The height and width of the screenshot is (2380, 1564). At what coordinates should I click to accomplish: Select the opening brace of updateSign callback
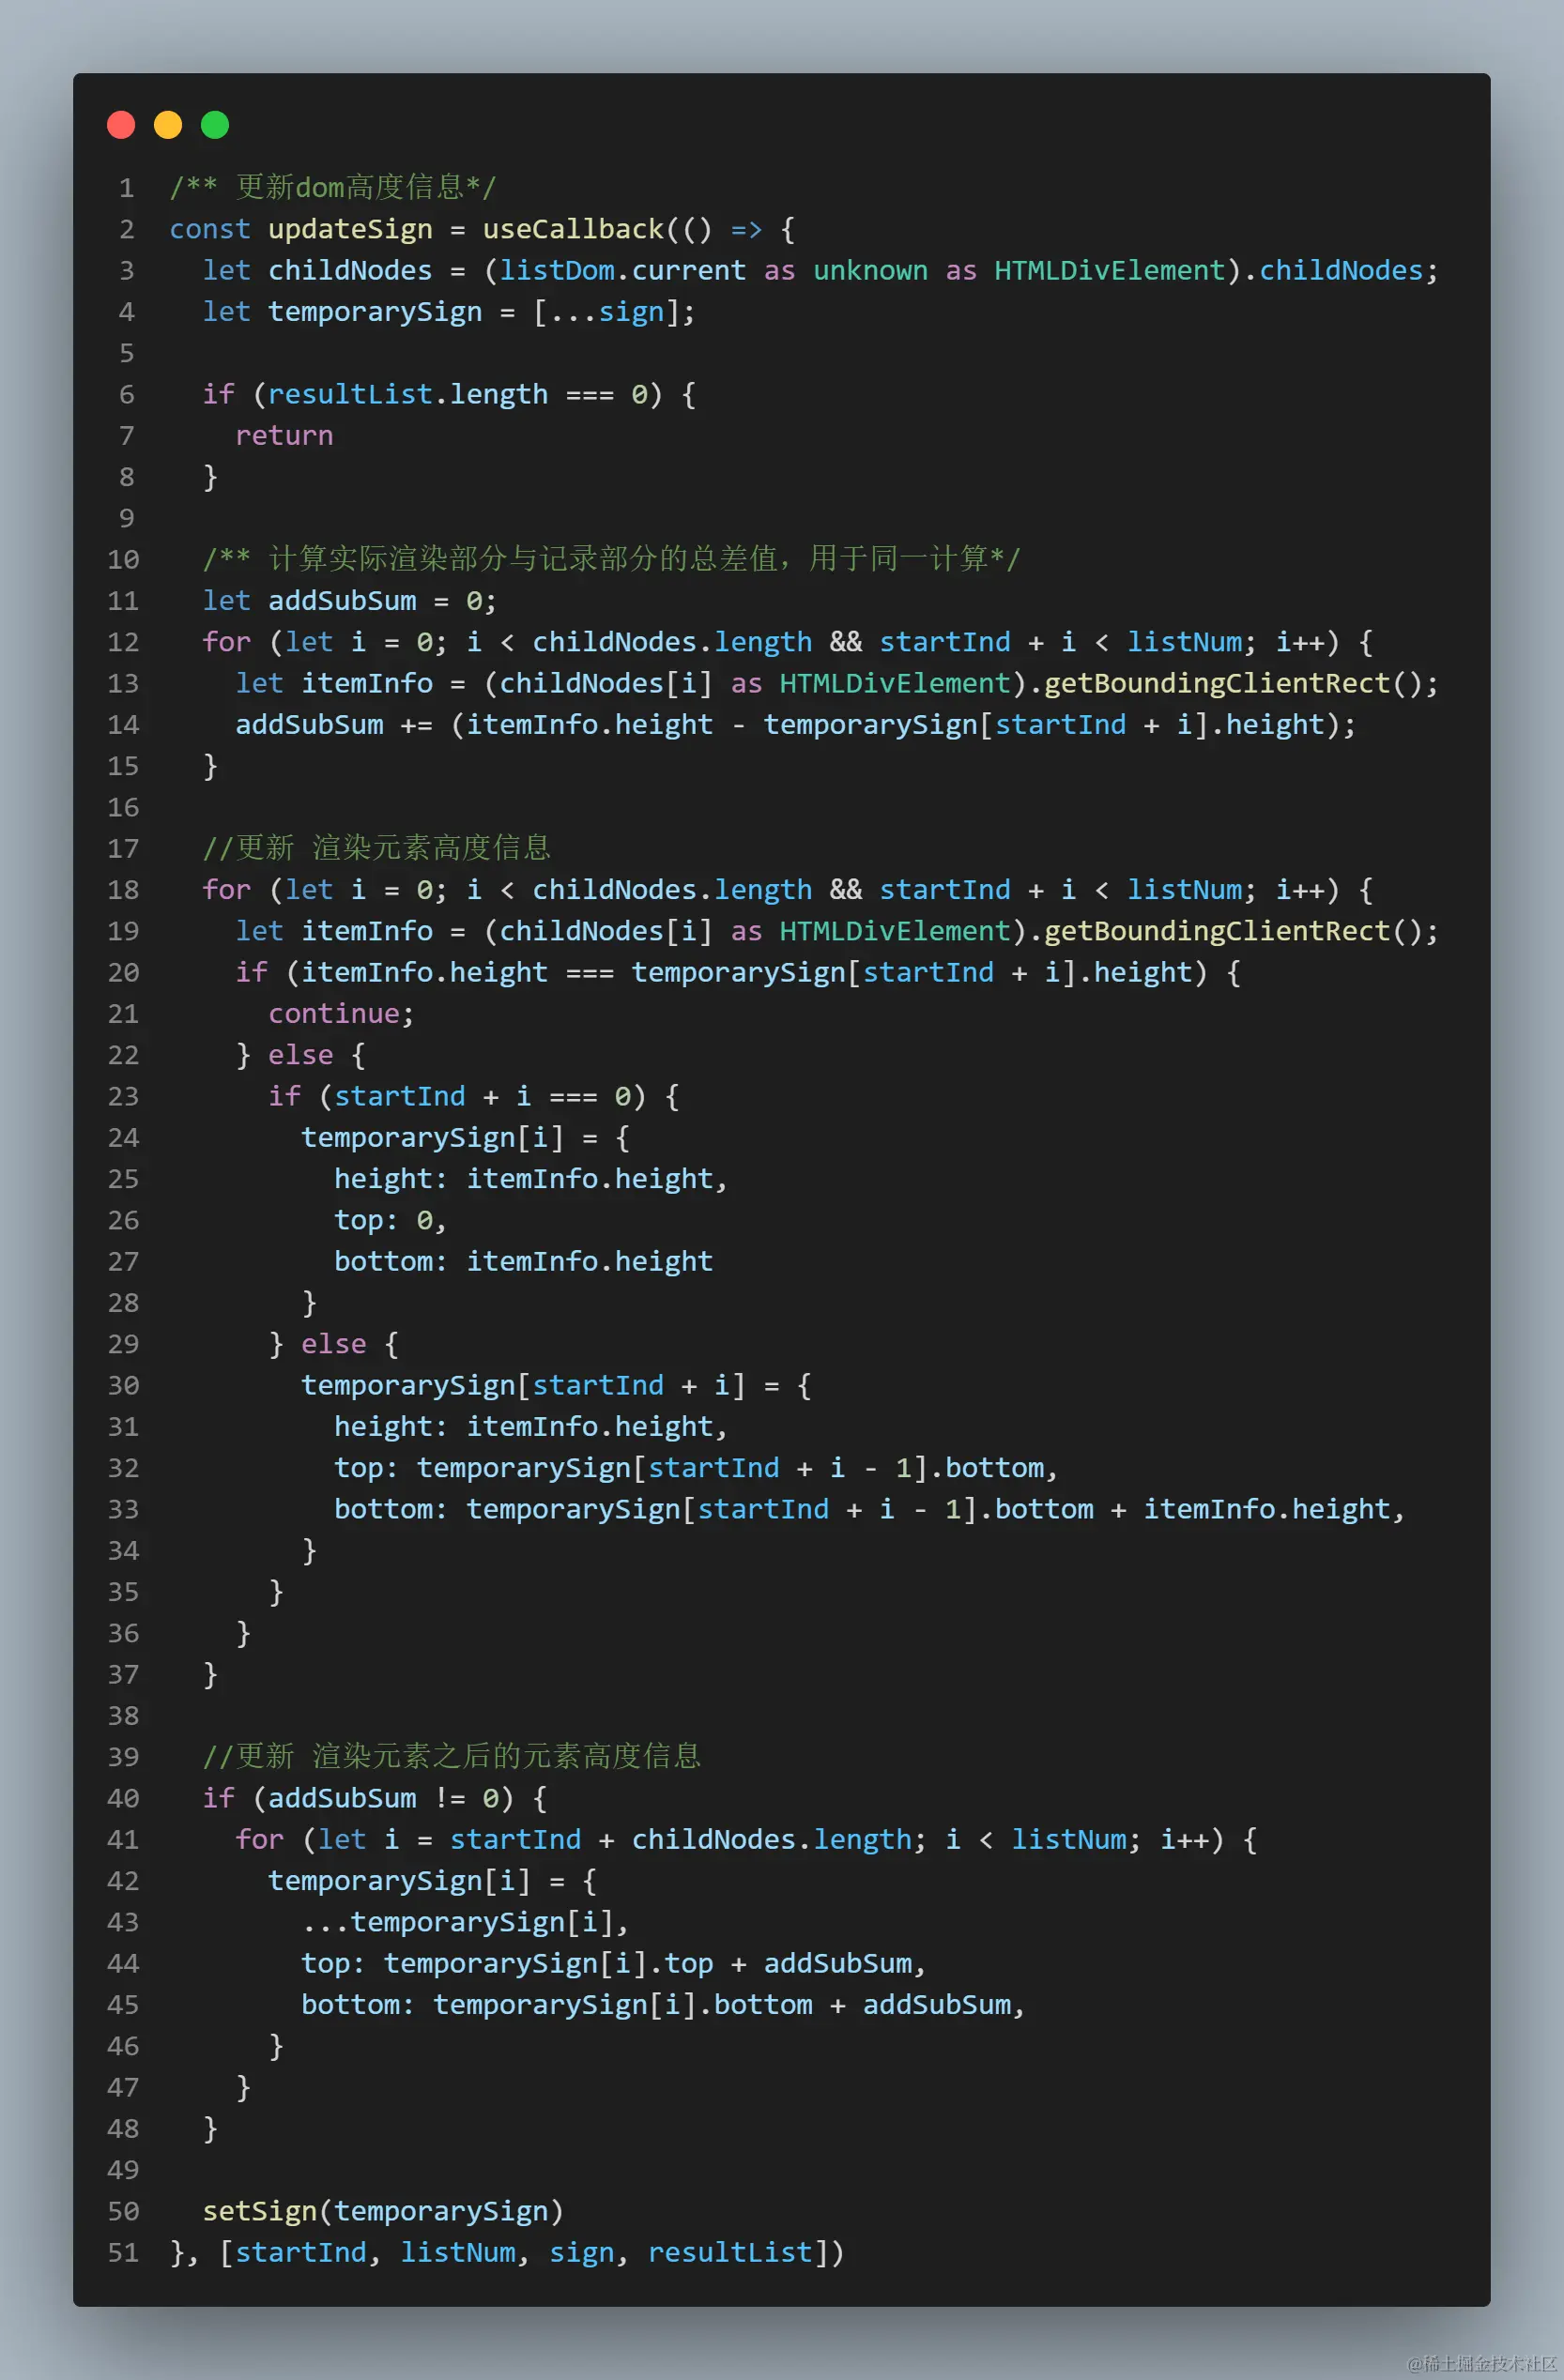(x=789, y=229)
